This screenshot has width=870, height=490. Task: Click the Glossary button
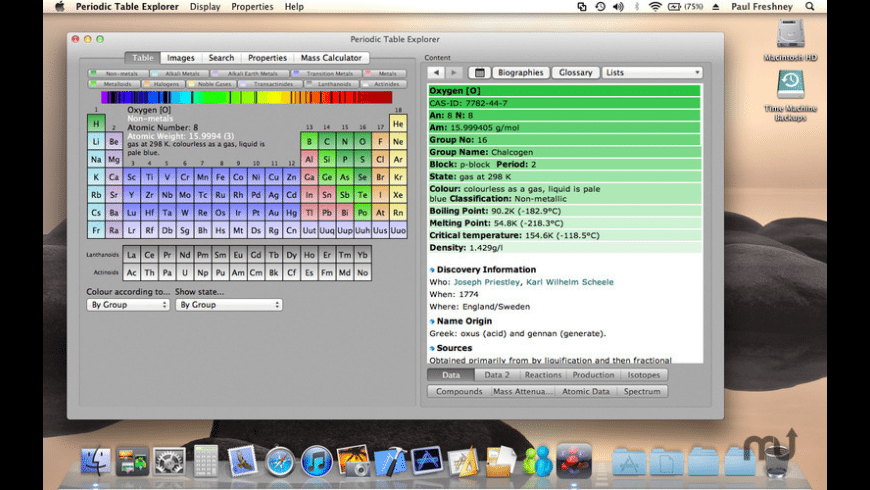(x=575, y=73)
